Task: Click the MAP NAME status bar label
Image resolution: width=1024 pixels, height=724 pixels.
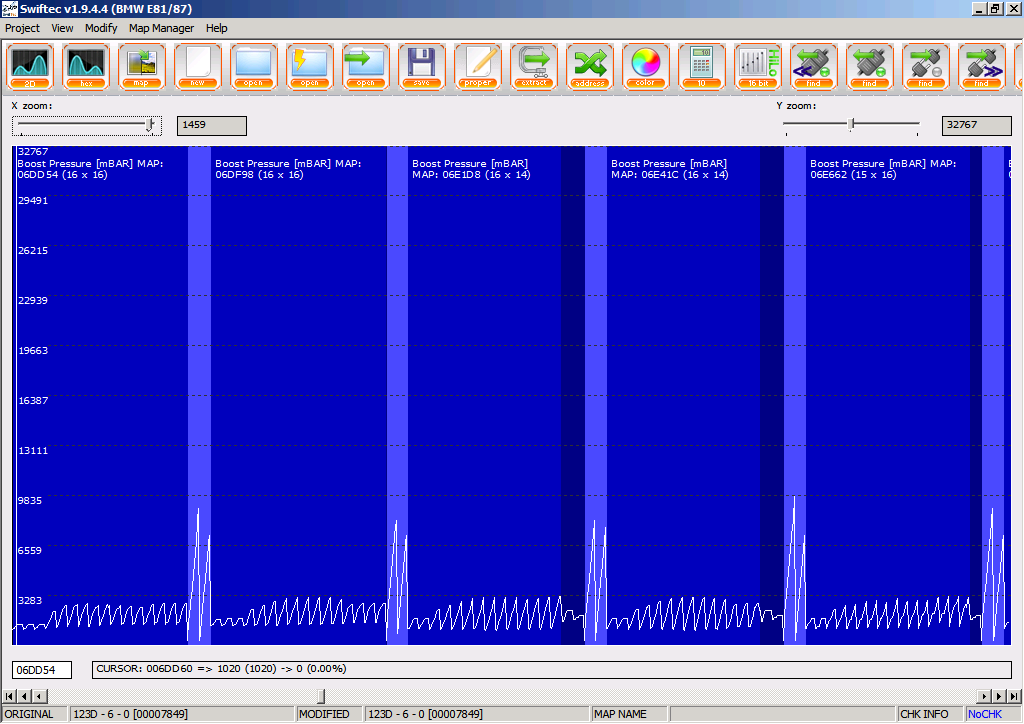Action: click(630, 714)
